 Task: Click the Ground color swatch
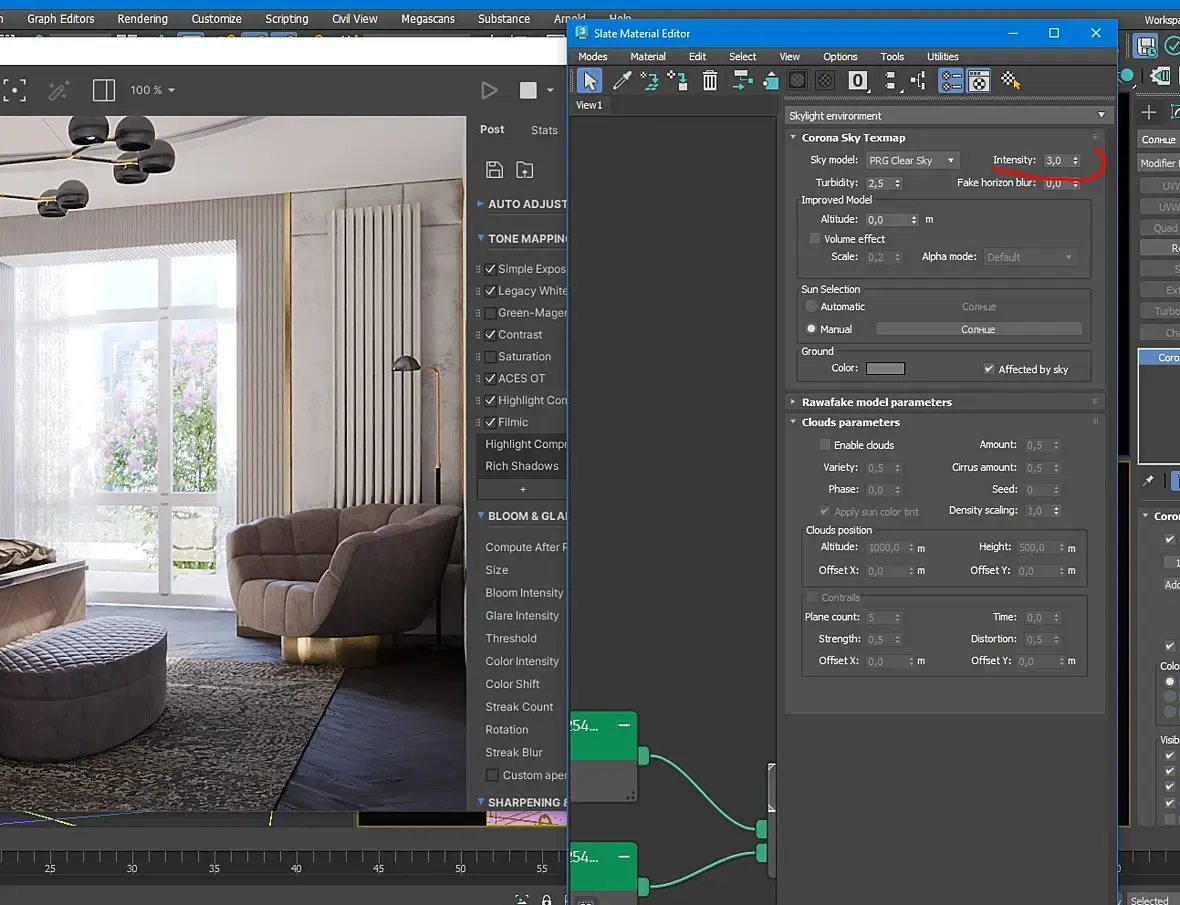(885, 368)
